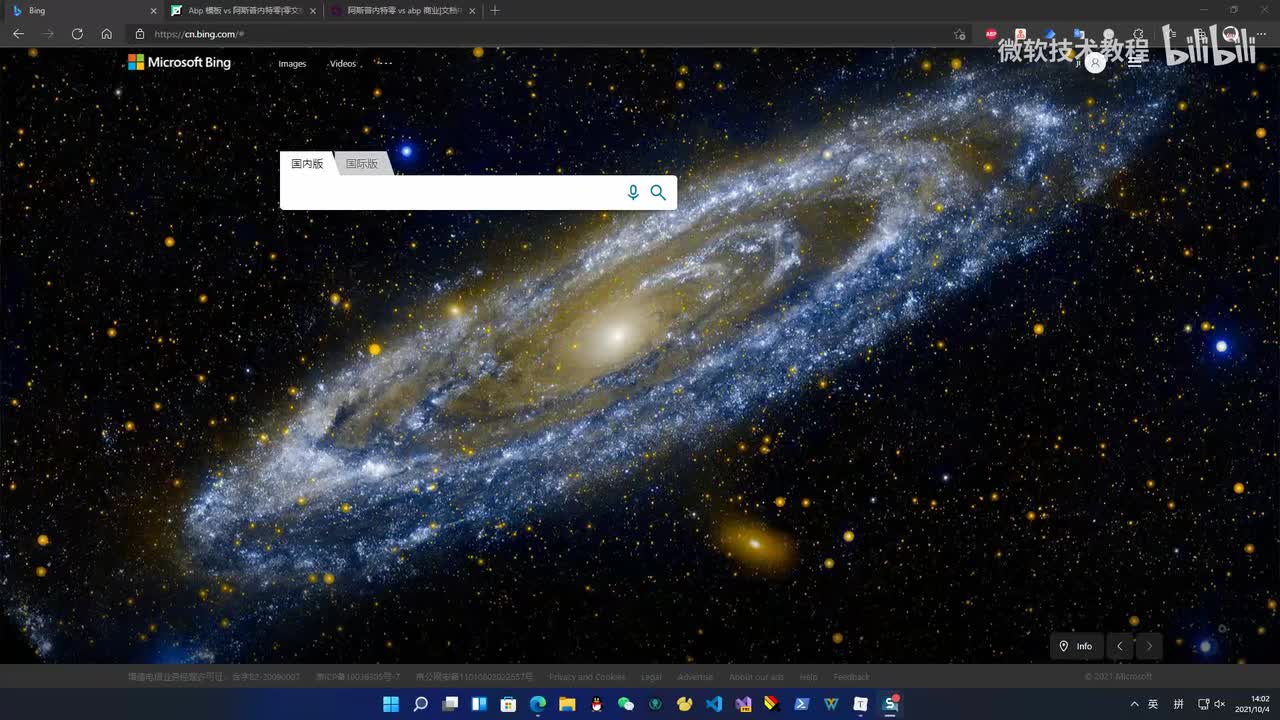1280x720 pixels.
Task: Open the image Info button
Action: pos(1076,646)
